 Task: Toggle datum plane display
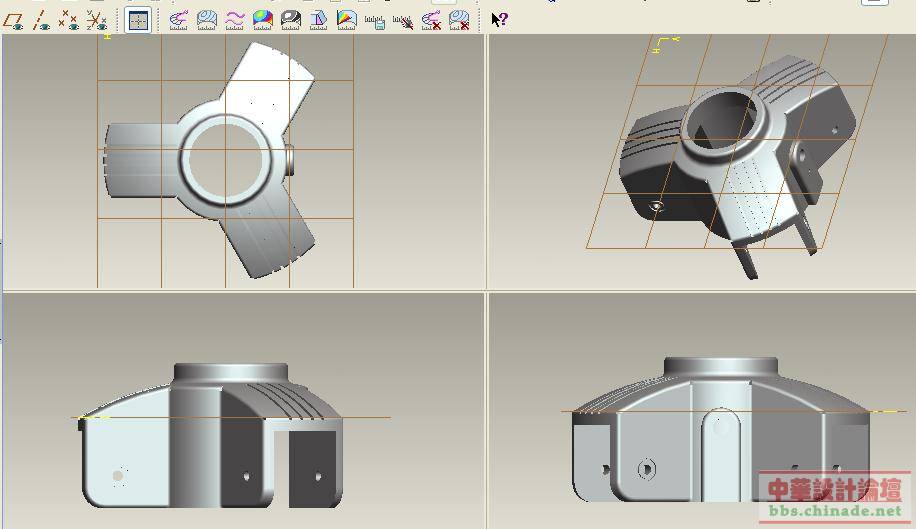click(14, 19)
